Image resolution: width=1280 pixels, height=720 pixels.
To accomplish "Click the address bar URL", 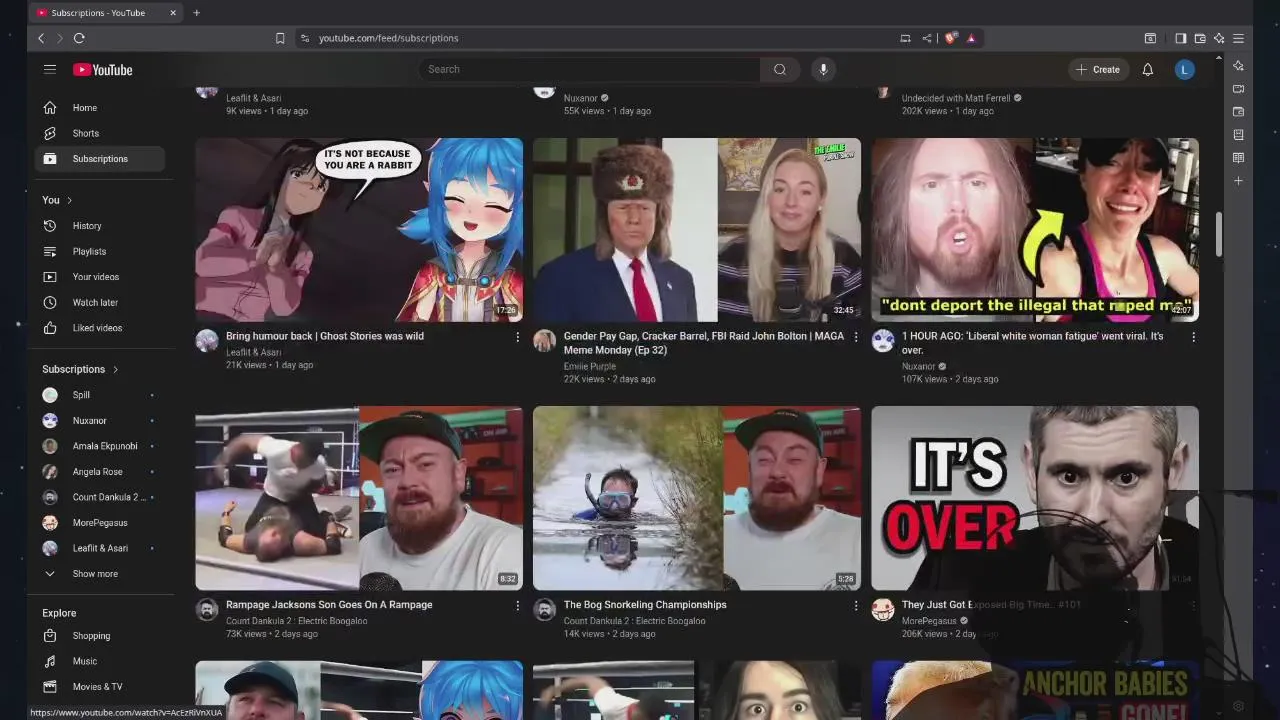I will point(389,38).
